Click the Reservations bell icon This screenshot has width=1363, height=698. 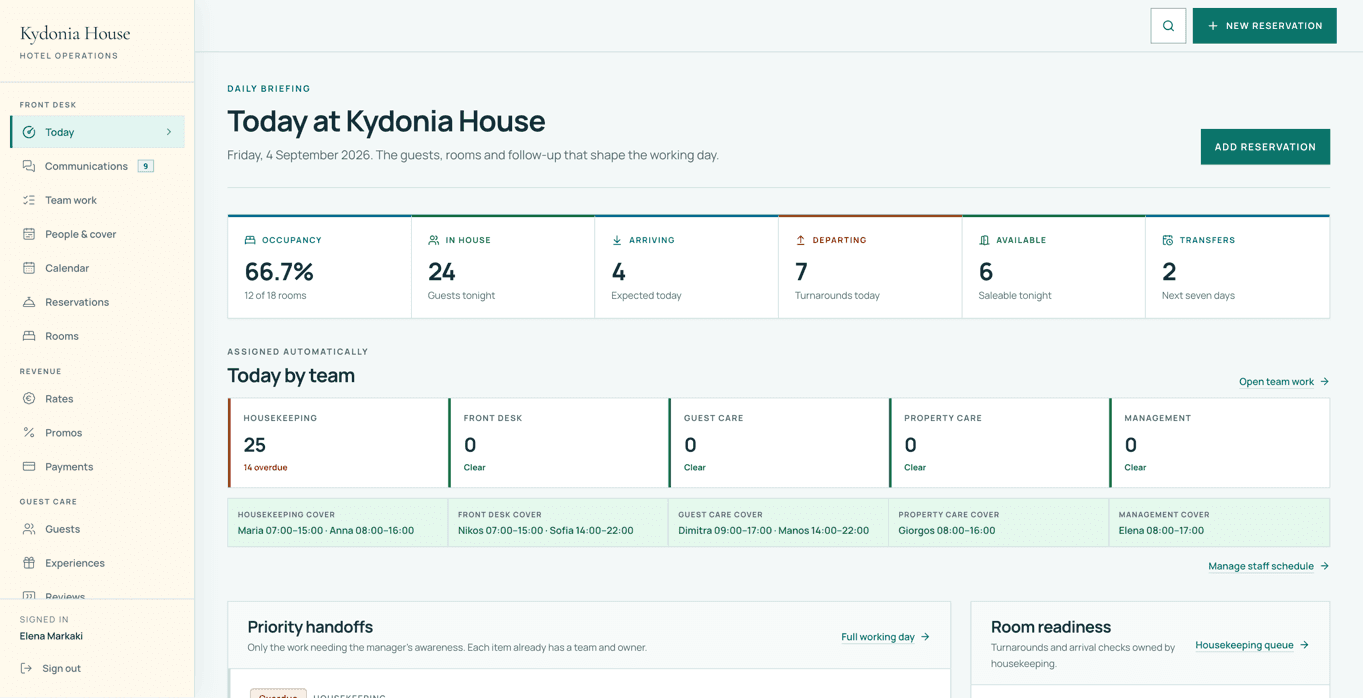pos(29,302)
